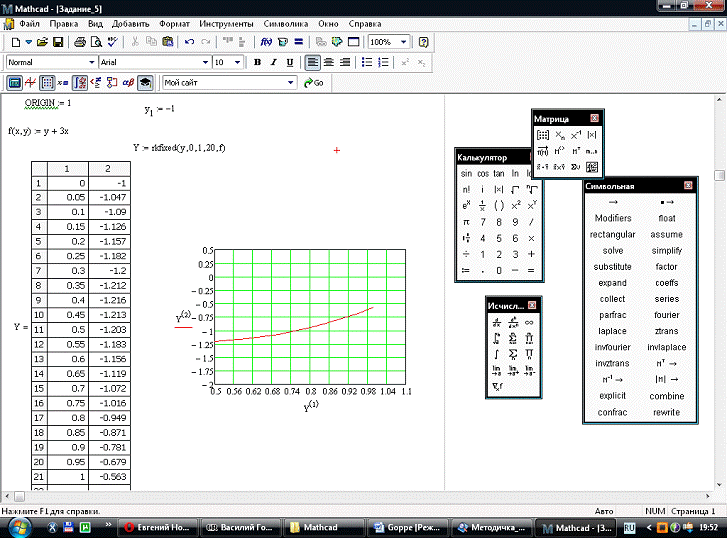727x538 pixels.
Task: Toggle Bold text formatting
Action: click(257, 62)
